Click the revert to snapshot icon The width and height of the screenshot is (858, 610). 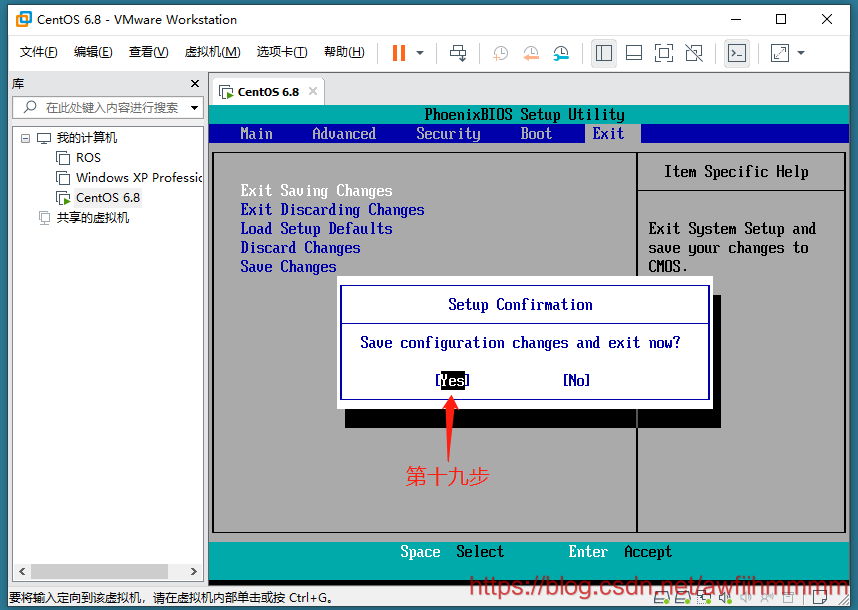530,53
